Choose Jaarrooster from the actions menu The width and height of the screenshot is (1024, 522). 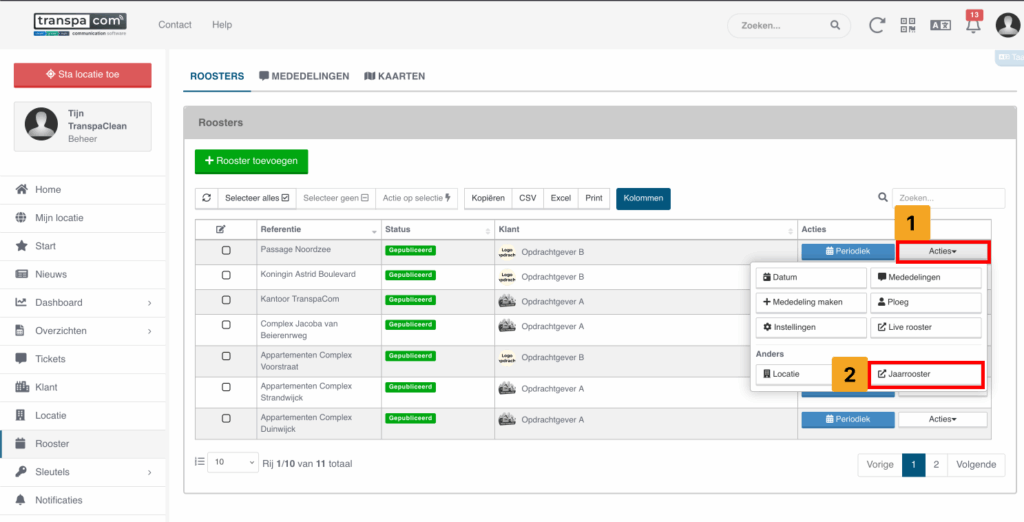(x=925, y=375)
